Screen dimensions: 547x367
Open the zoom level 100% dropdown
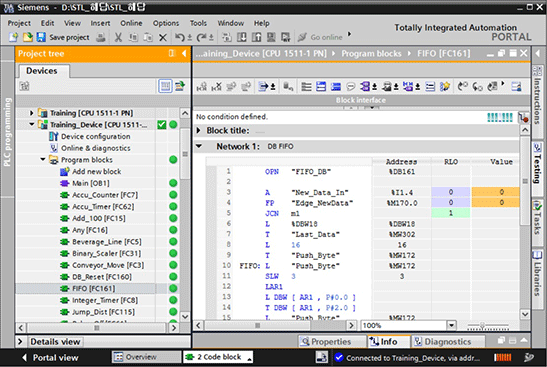click(451, 325)
